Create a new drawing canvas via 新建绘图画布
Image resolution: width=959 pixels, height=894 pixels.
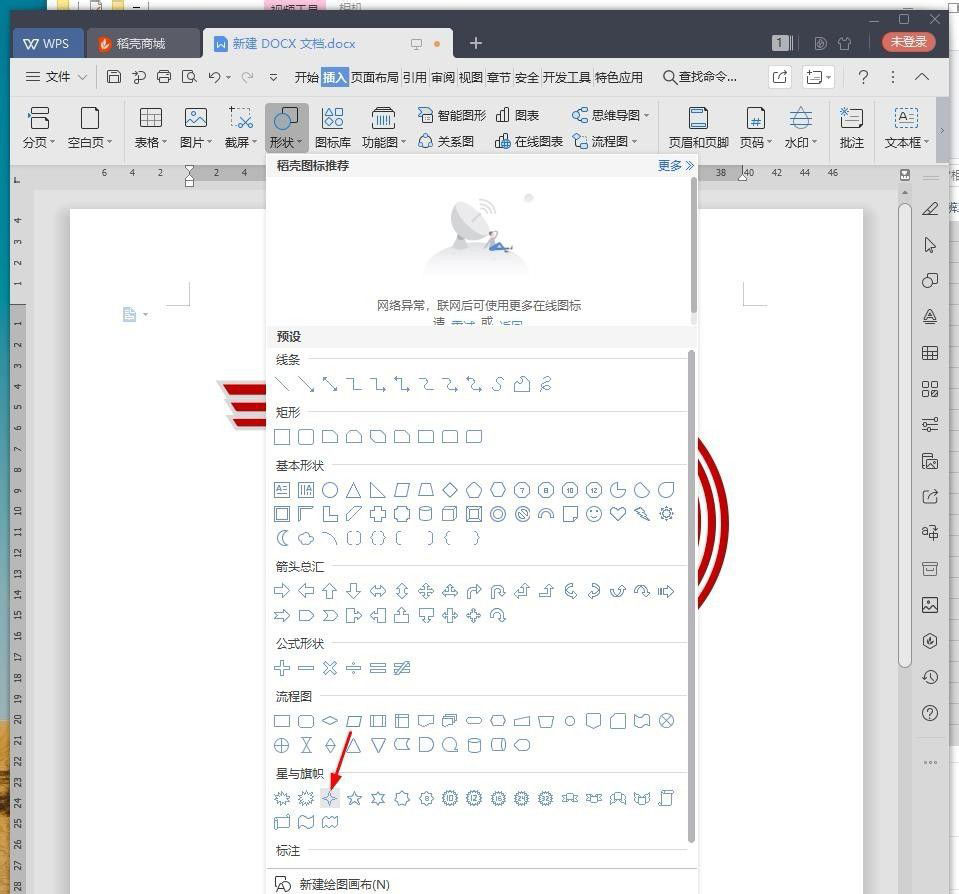pos(344,884)
